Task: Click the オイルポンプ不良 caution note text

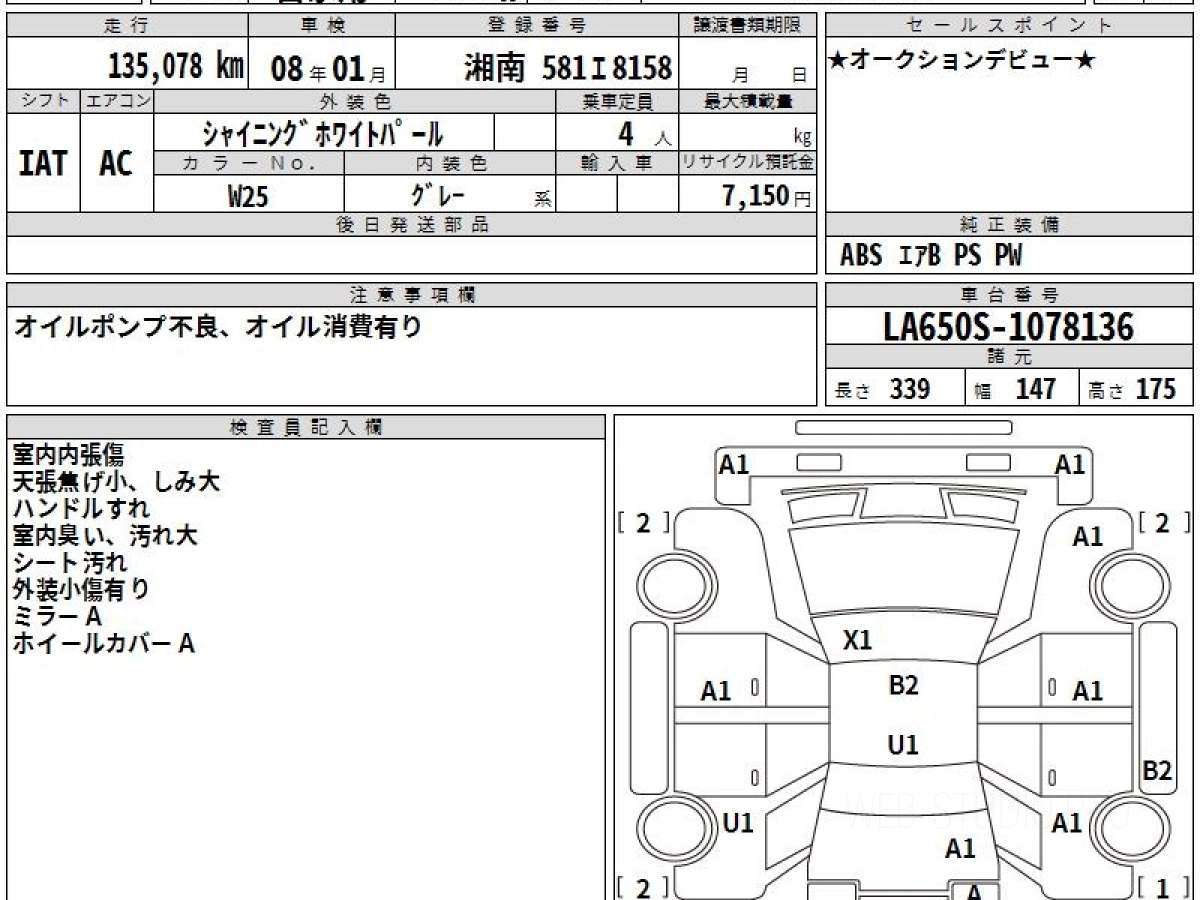Action: (x=216, y=326)
